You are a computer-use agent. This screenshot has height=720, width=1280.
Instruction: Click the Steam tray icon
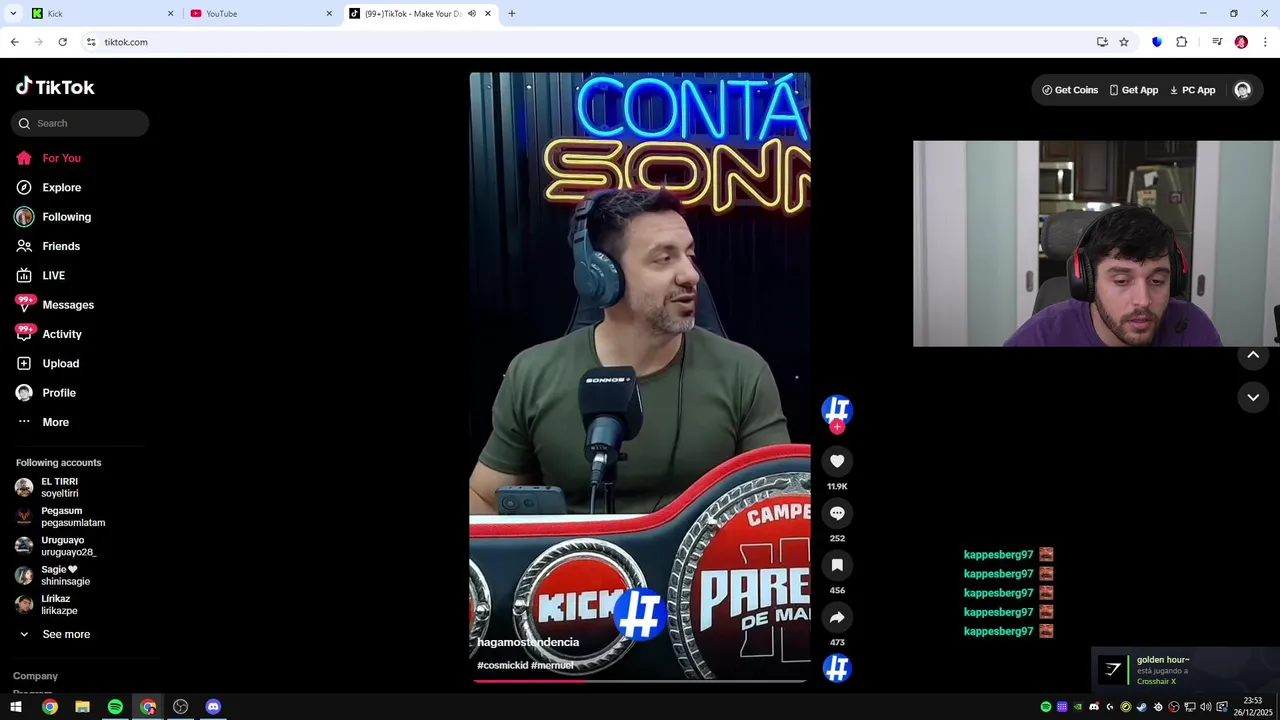pos(1142,707)
